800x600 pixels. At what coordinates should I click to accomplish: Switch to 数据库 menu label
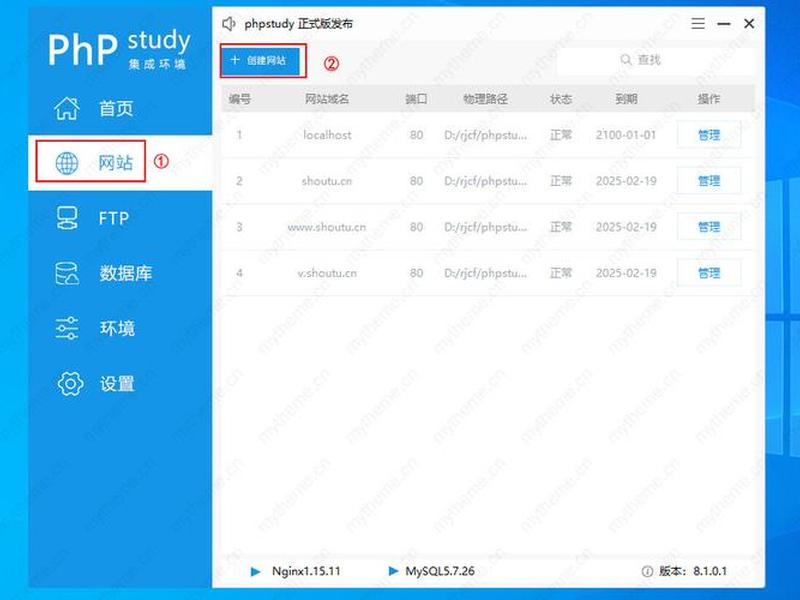[x=126, y=273]
